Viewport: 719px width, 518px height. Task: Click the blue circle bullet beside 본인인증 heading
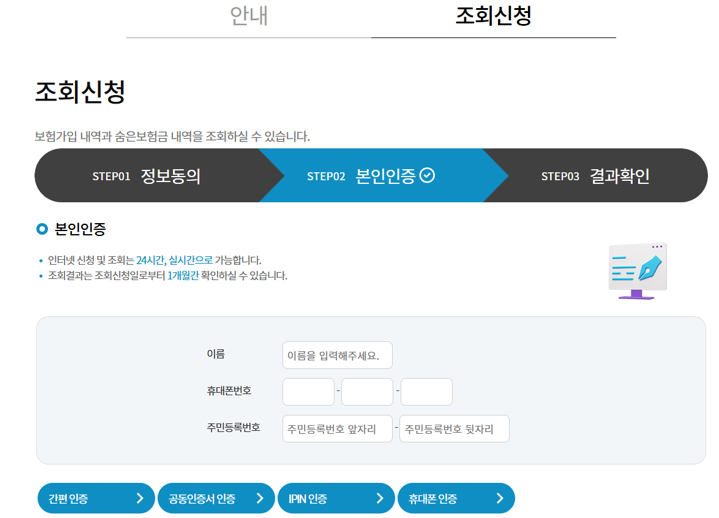pos(42,229)
